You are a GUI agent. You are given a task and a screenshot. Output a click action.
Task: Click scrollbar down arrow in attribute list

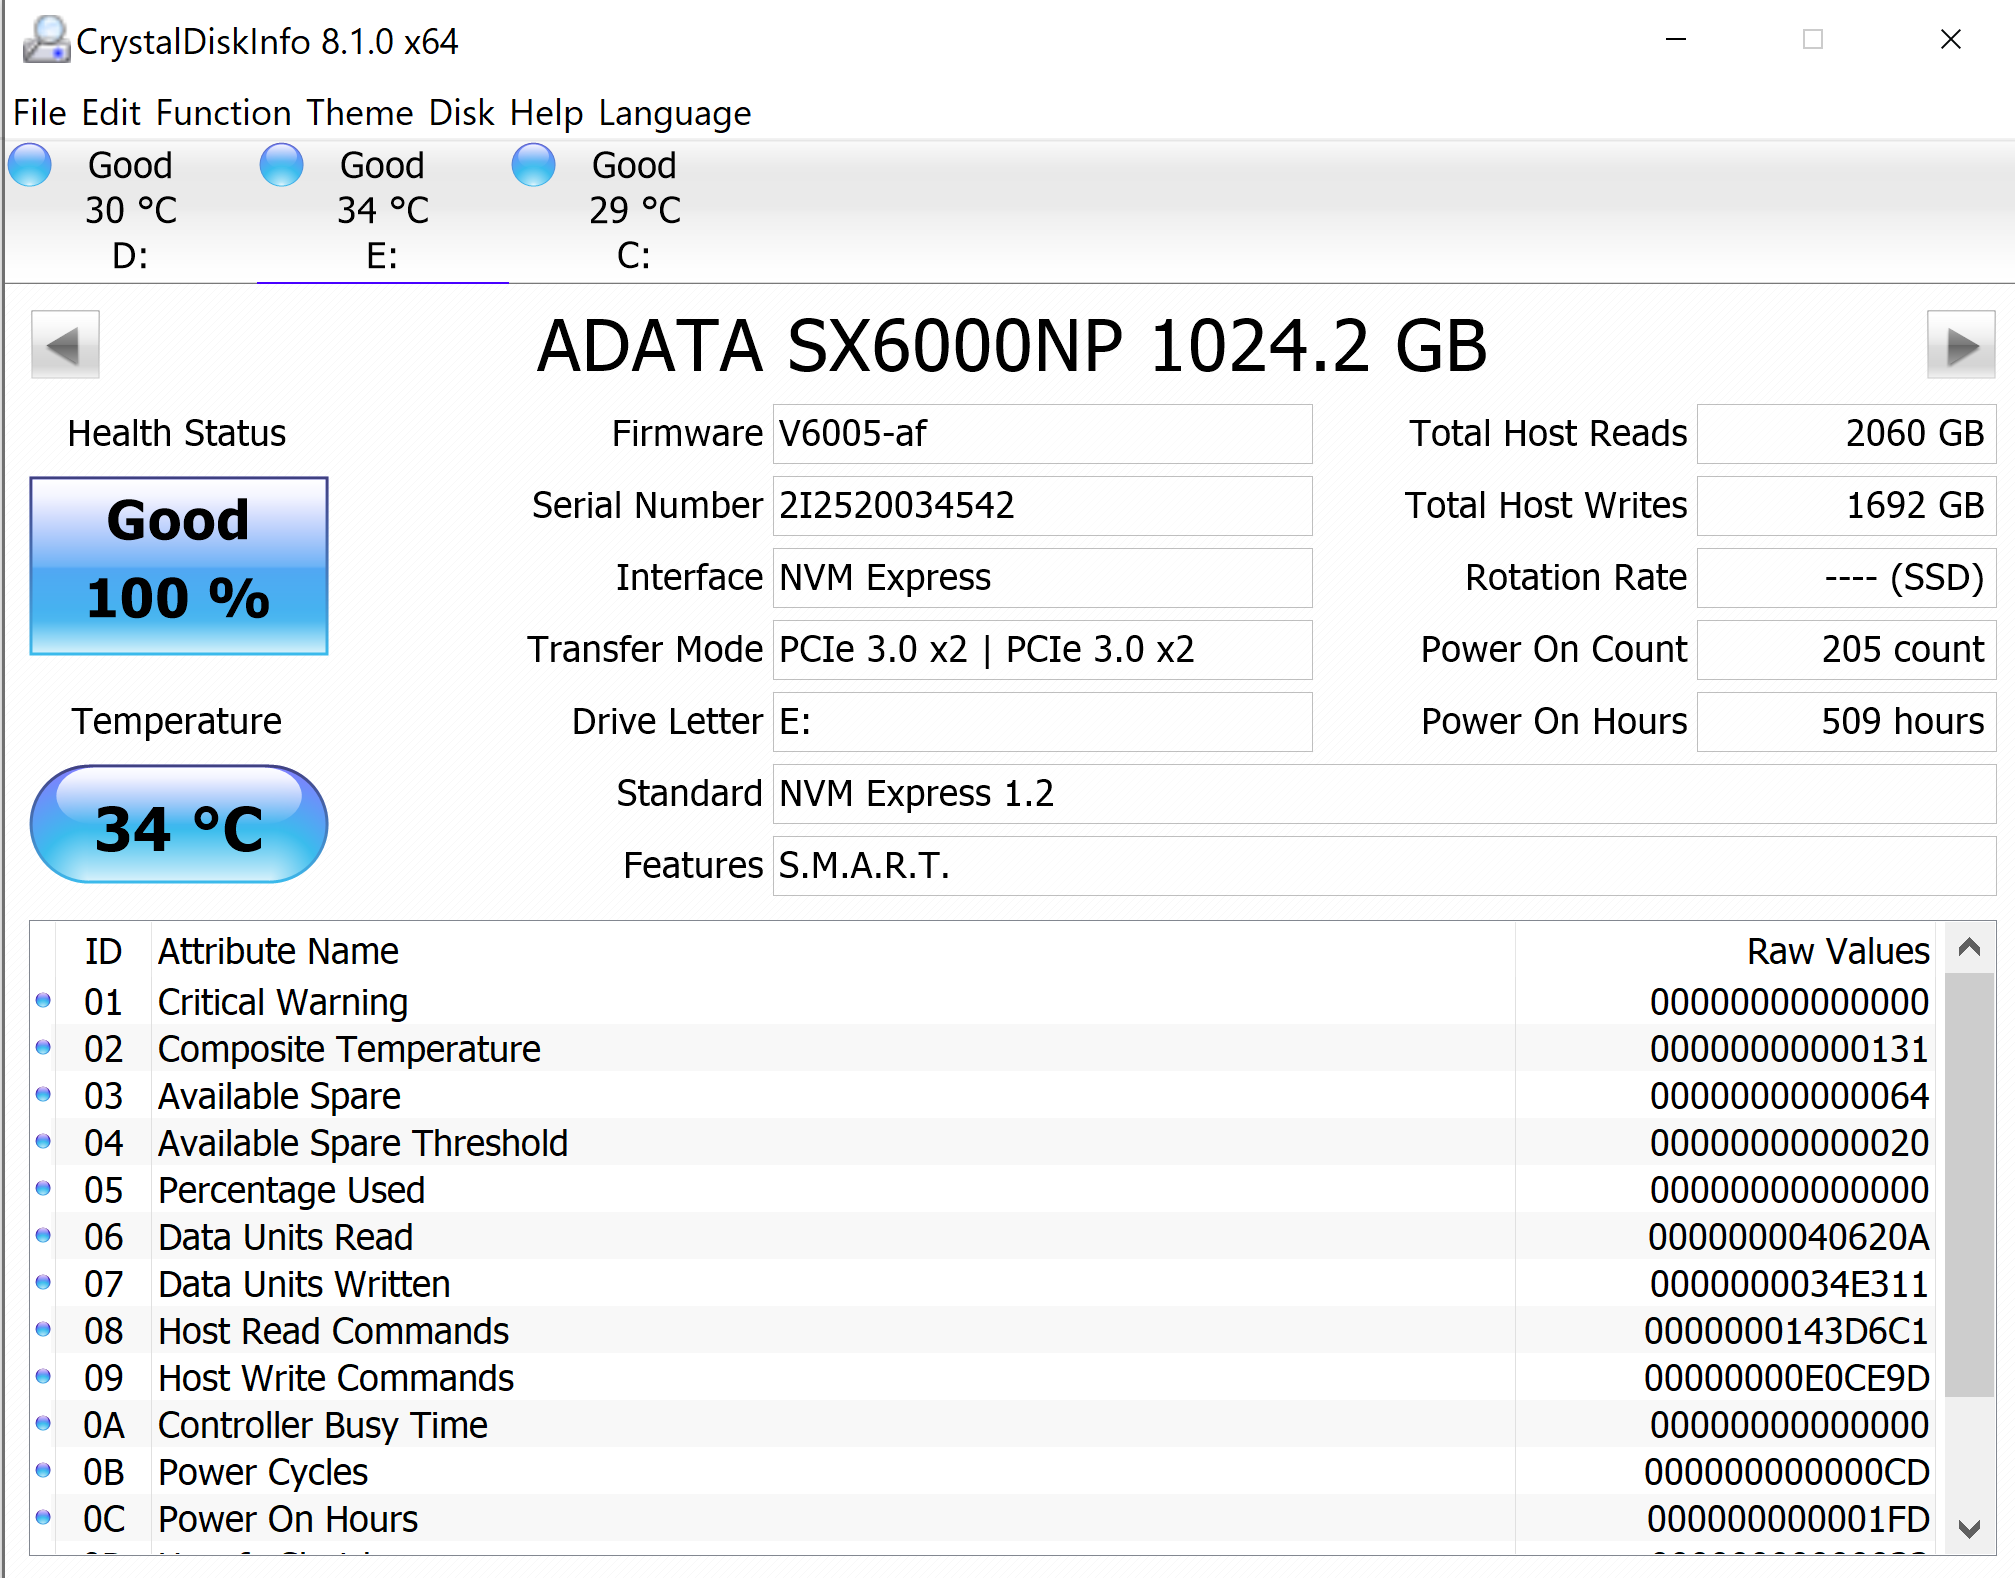[x=1970, y=1528]
